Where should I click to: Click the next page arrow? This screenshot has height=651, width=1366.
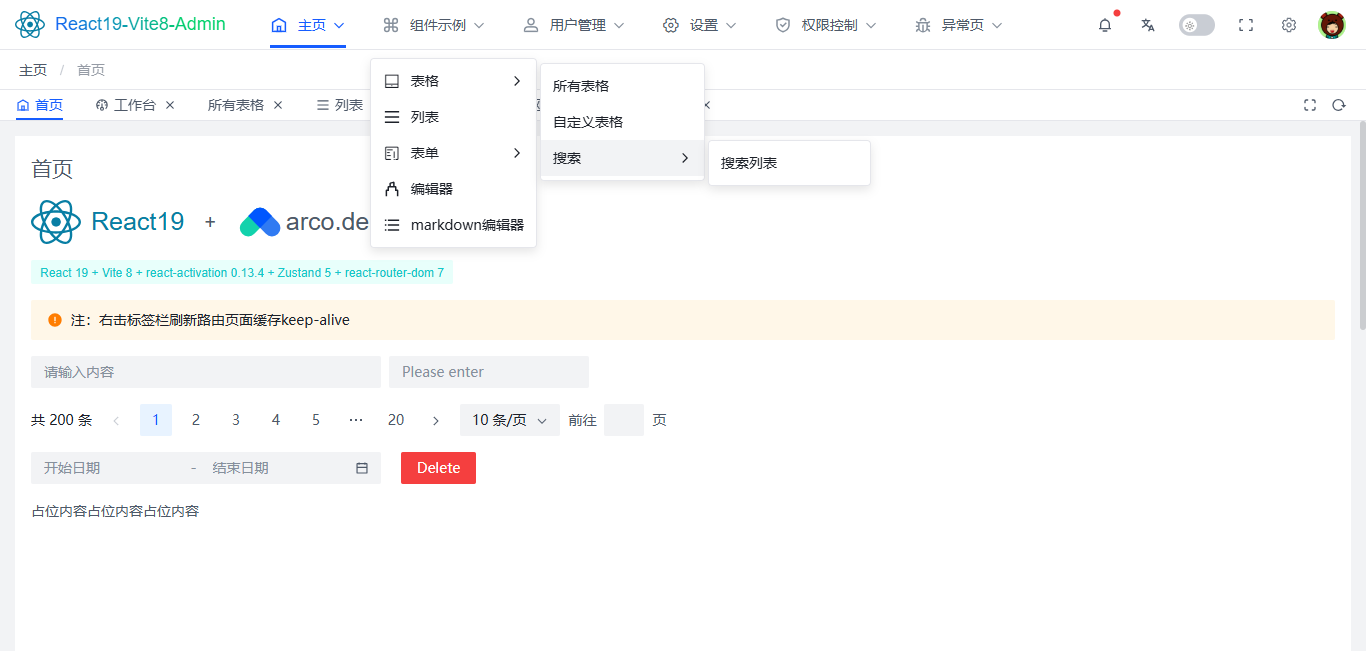(436, 420)
